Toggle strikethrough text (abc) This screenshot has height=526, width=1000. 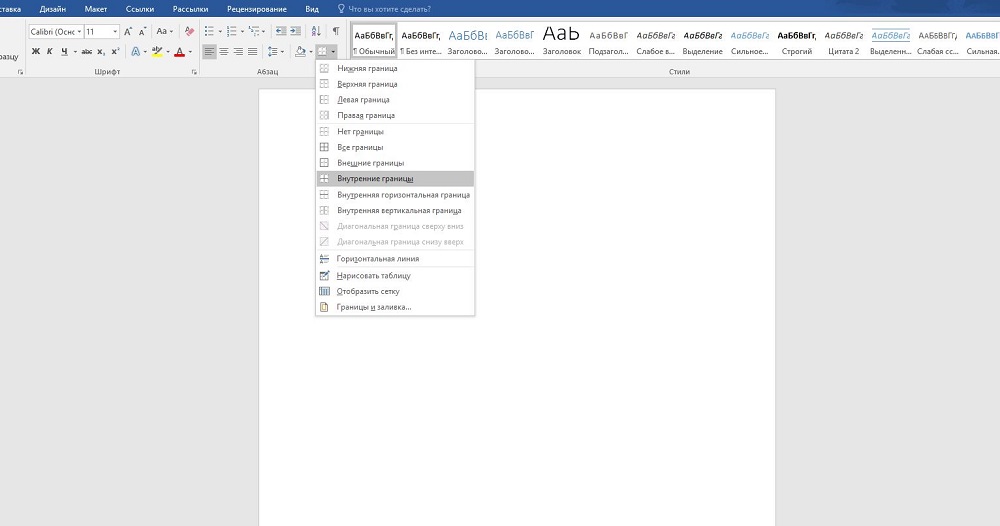coord(87,51)
